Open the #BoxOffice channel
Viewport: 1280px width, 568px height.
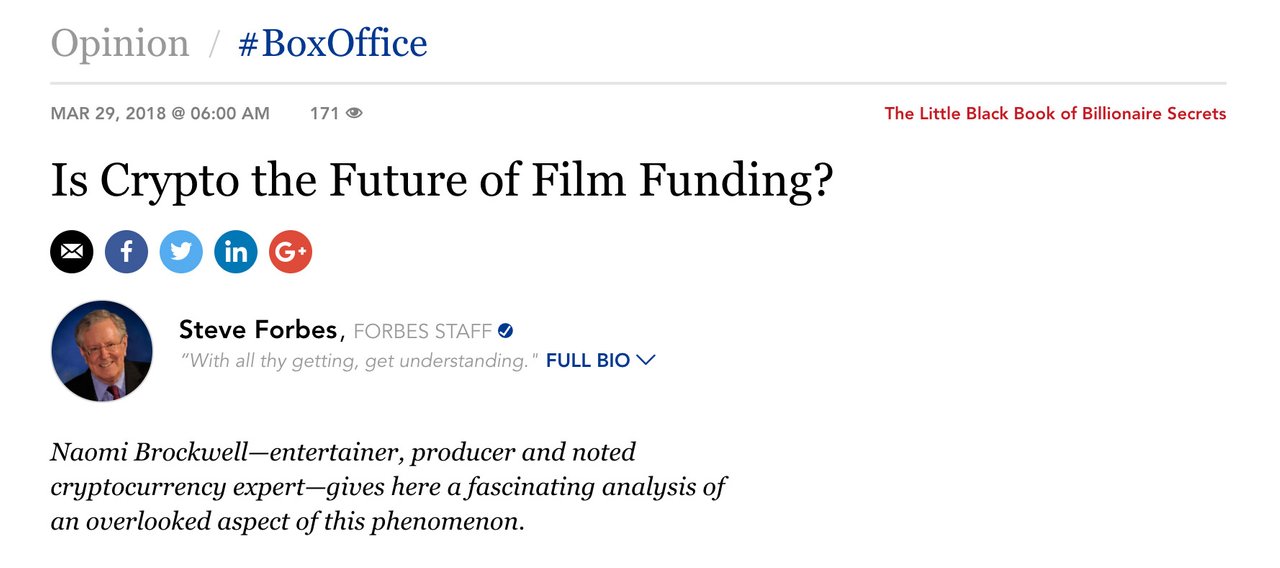click(333, 43)
